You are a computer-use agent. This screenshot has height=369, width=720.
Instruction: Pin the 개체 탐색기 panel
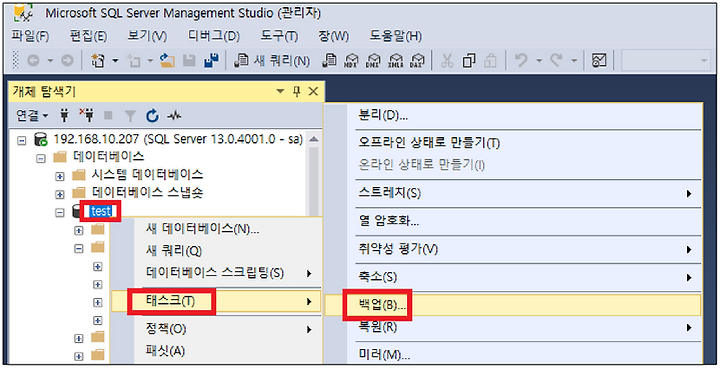[x=297, y=92]
